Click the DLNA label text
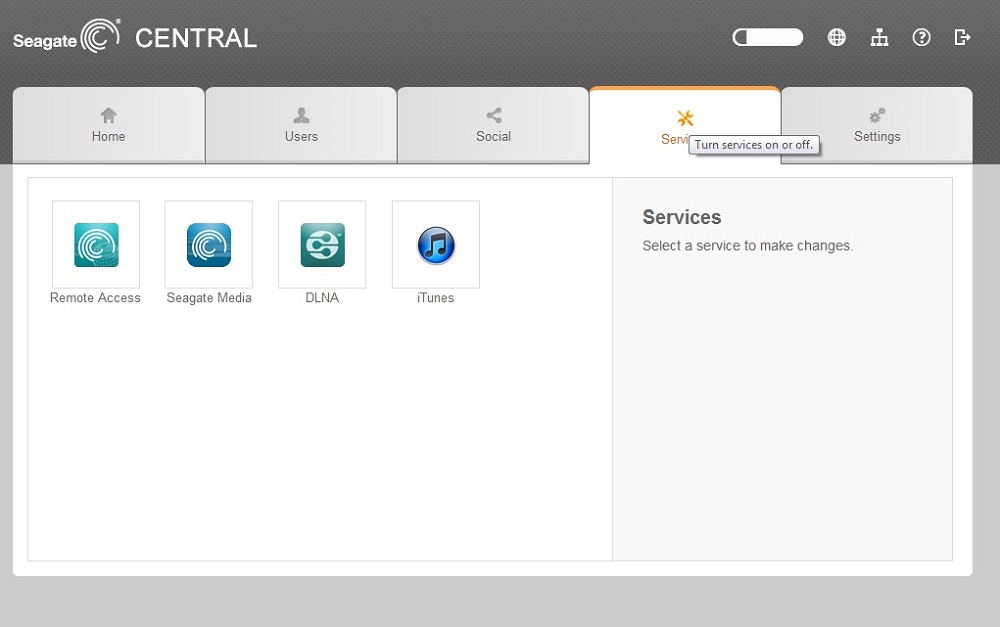The width and height of the screenshot is (1000, 627). click(x=322, y=298)
